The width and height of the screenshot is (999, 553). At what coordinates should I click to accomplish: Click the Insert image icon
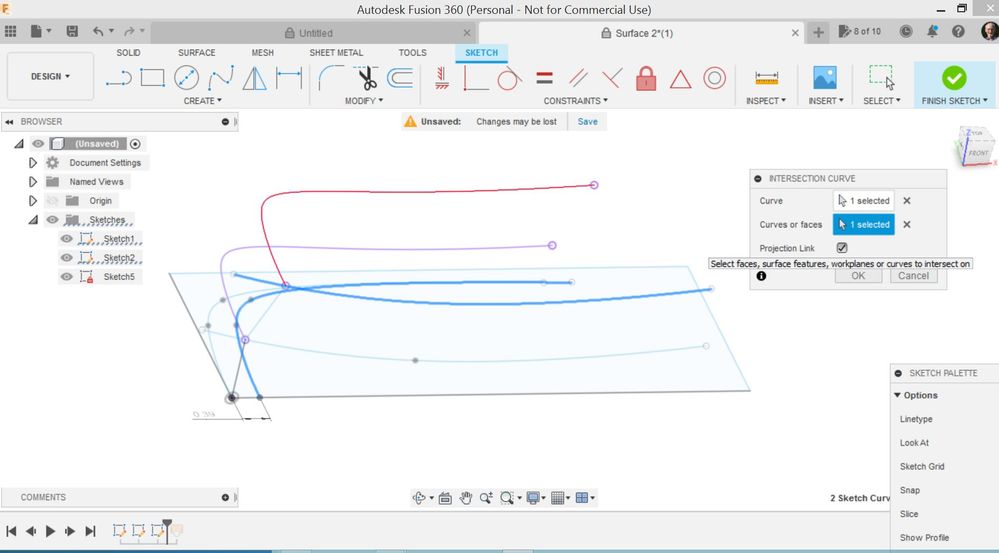[825, 78]
